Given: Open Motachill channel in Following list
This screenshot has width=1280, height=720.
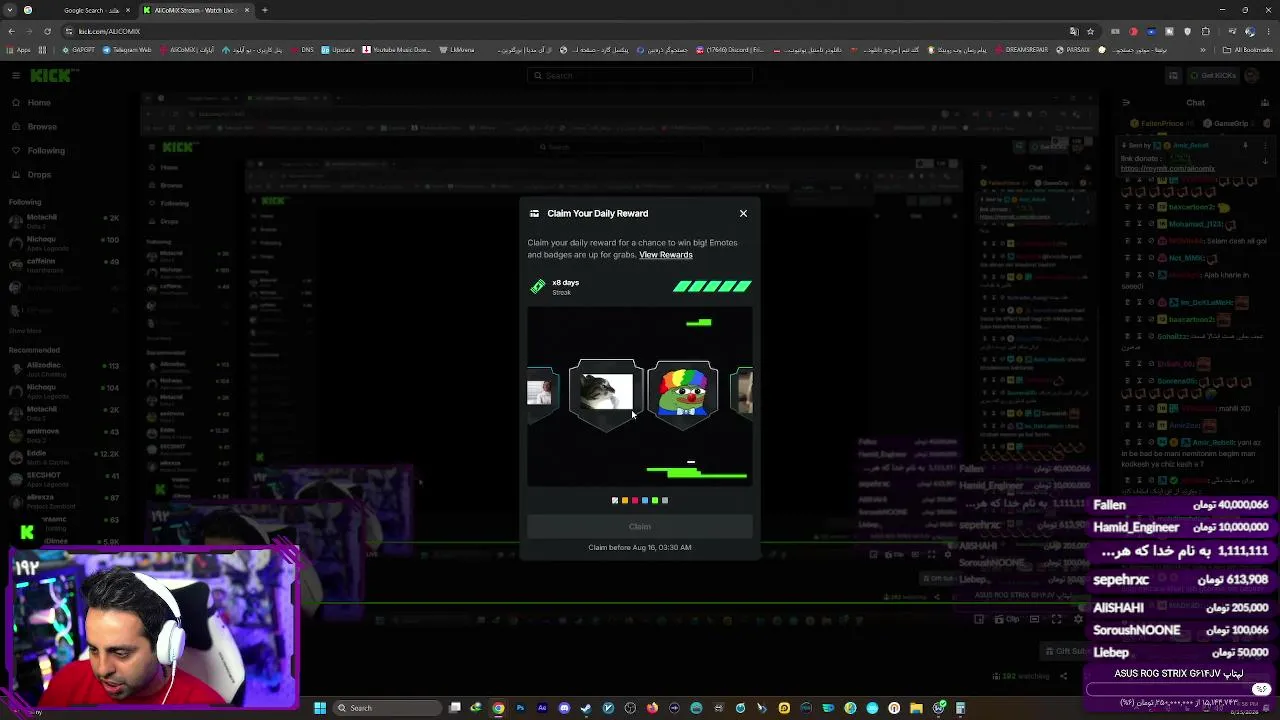Looking at the screenshot, I should point(62,220).
